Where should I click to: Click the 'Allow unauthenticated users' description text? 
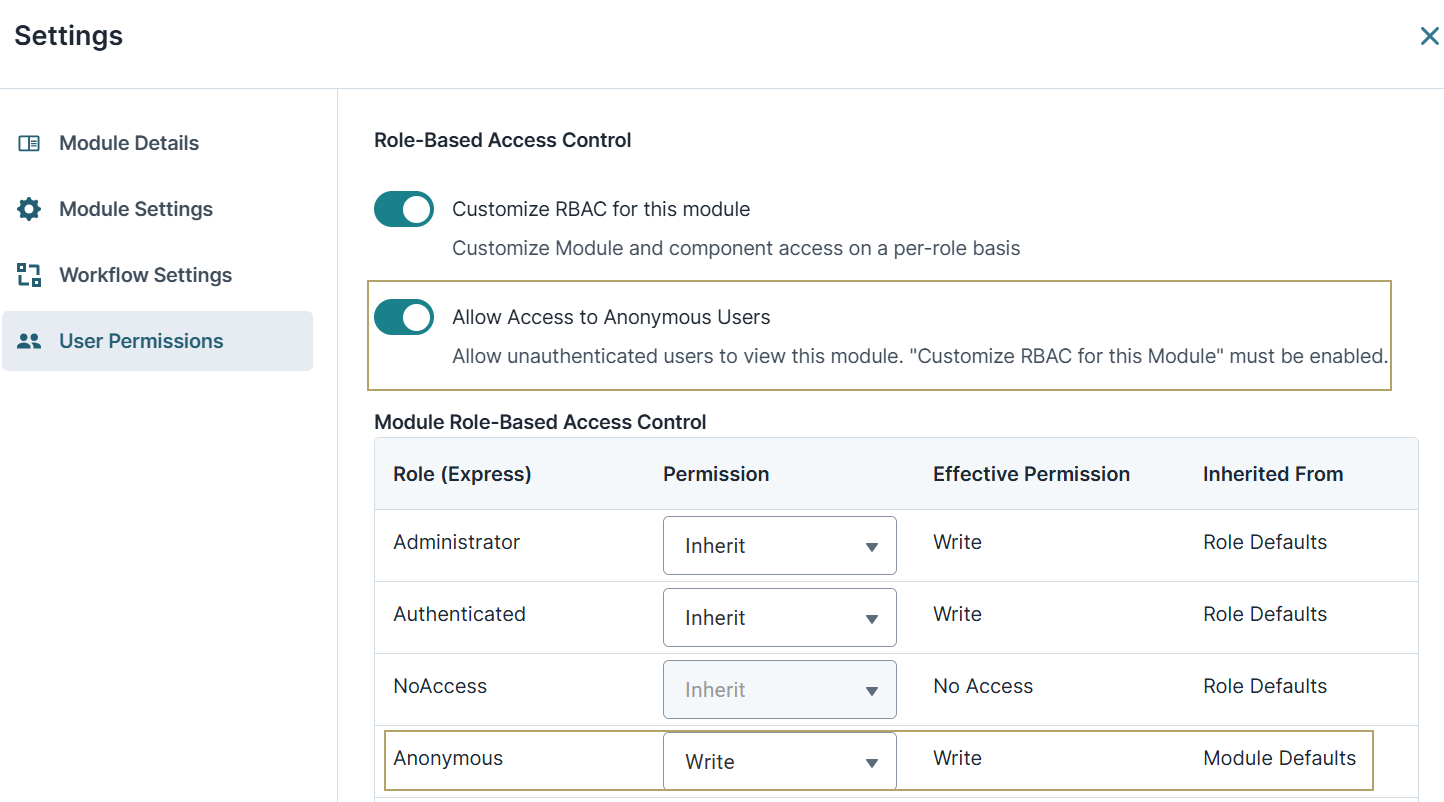[x=920, y=356]
